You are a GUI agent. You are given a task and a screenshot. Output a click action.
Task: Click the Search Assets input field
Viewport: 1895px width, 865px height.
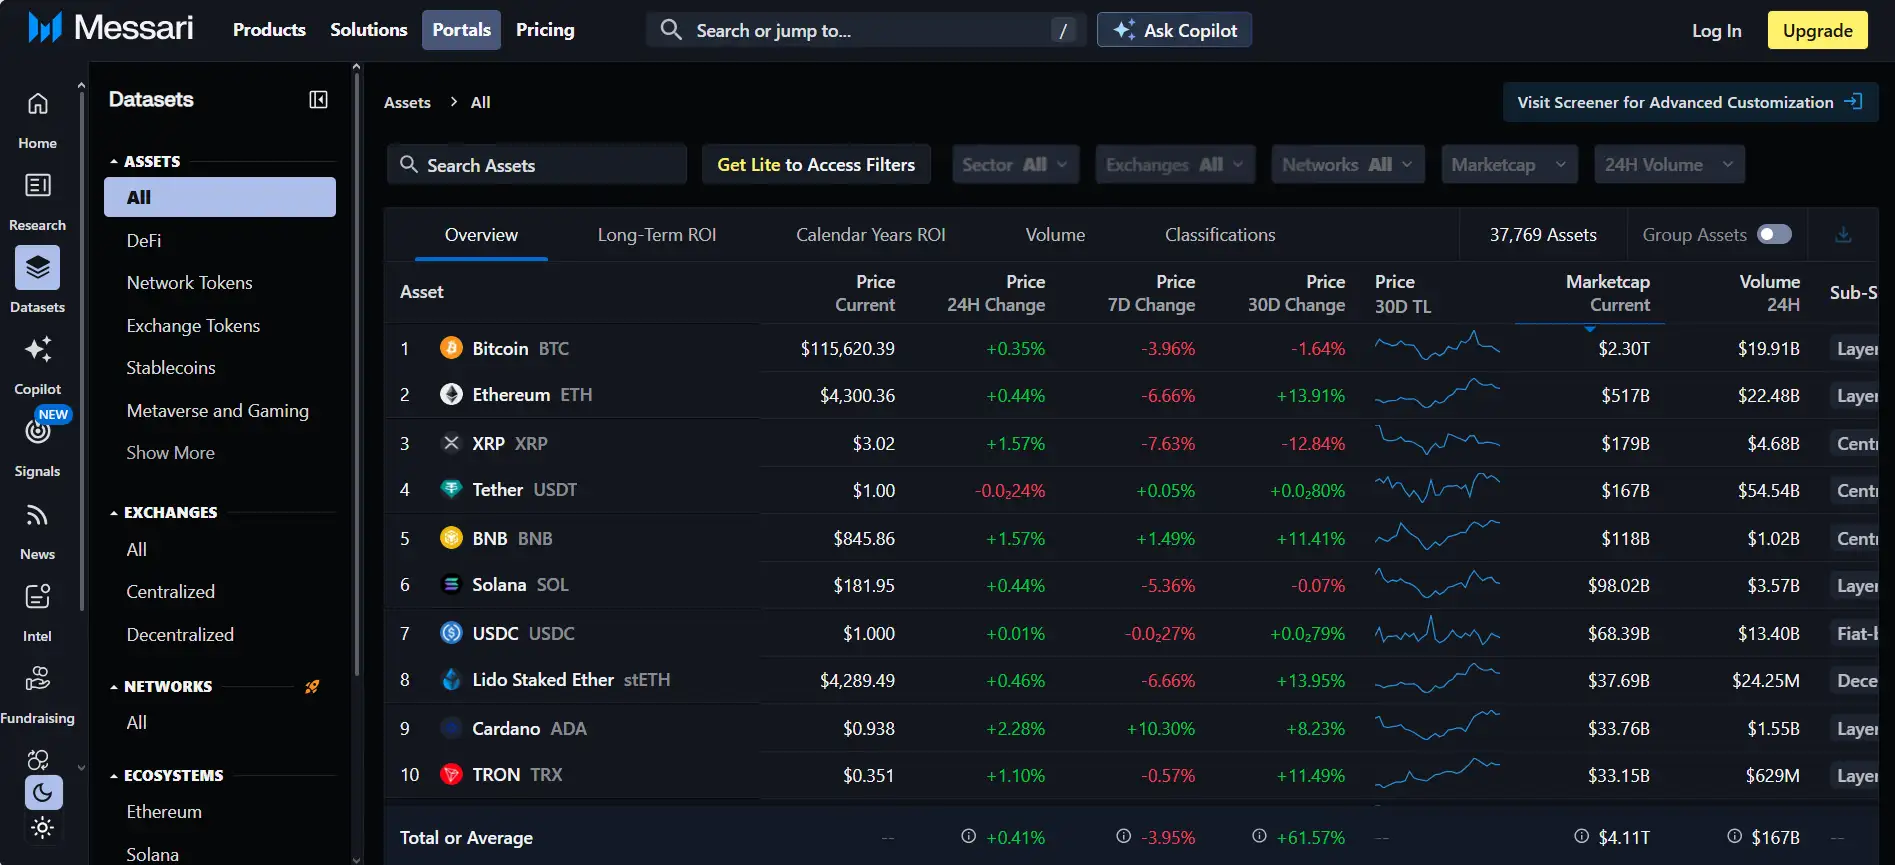[537, 166]
